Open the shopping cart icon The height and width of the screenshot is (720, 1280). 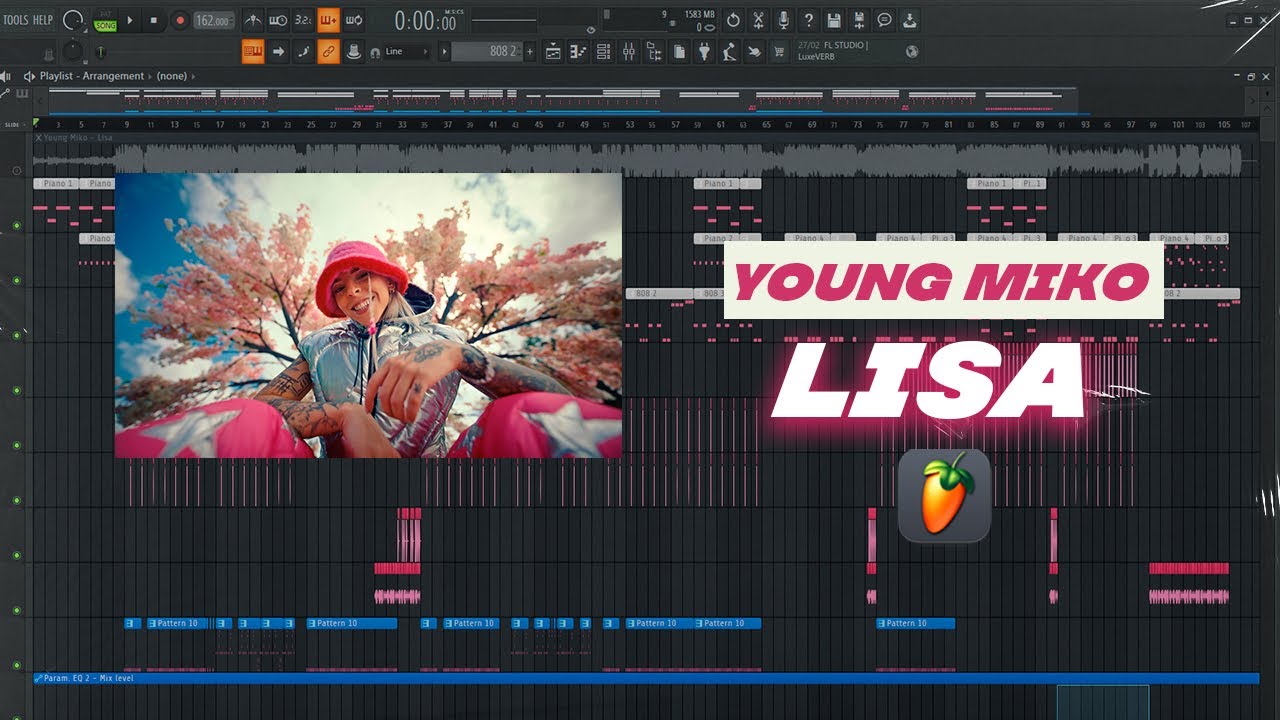pyautogui.click(x=780, y=52)
